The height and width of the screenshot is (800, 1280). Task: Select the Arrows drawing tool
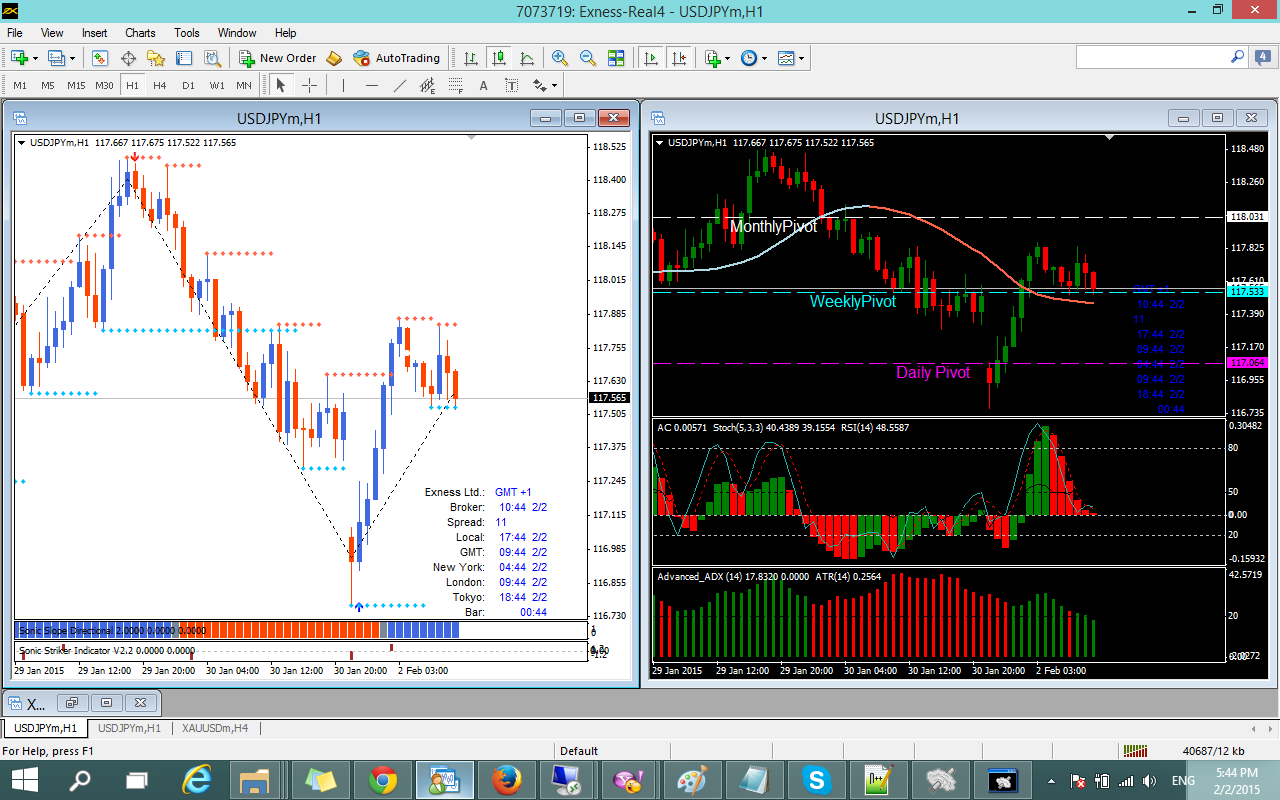point(540,85)
